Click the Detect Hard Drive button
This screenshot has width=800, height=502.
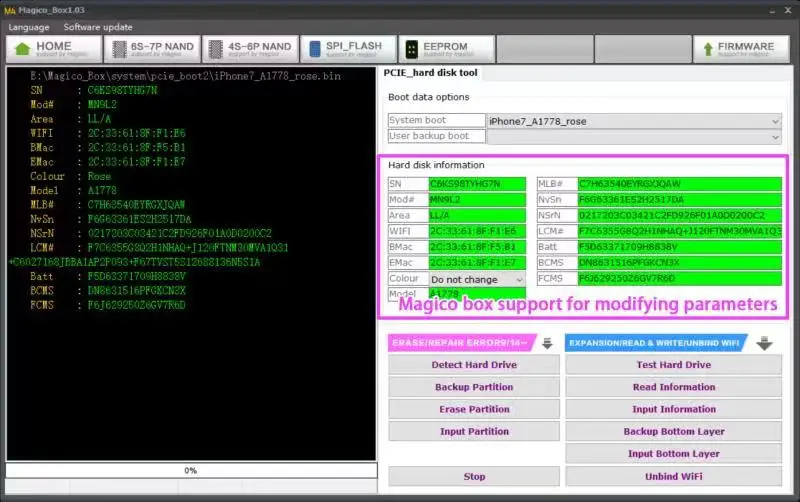474,365
